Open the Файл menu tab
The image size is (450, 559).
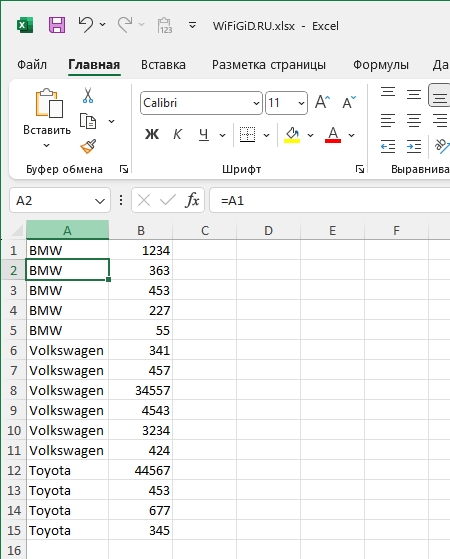click(32, 65)
